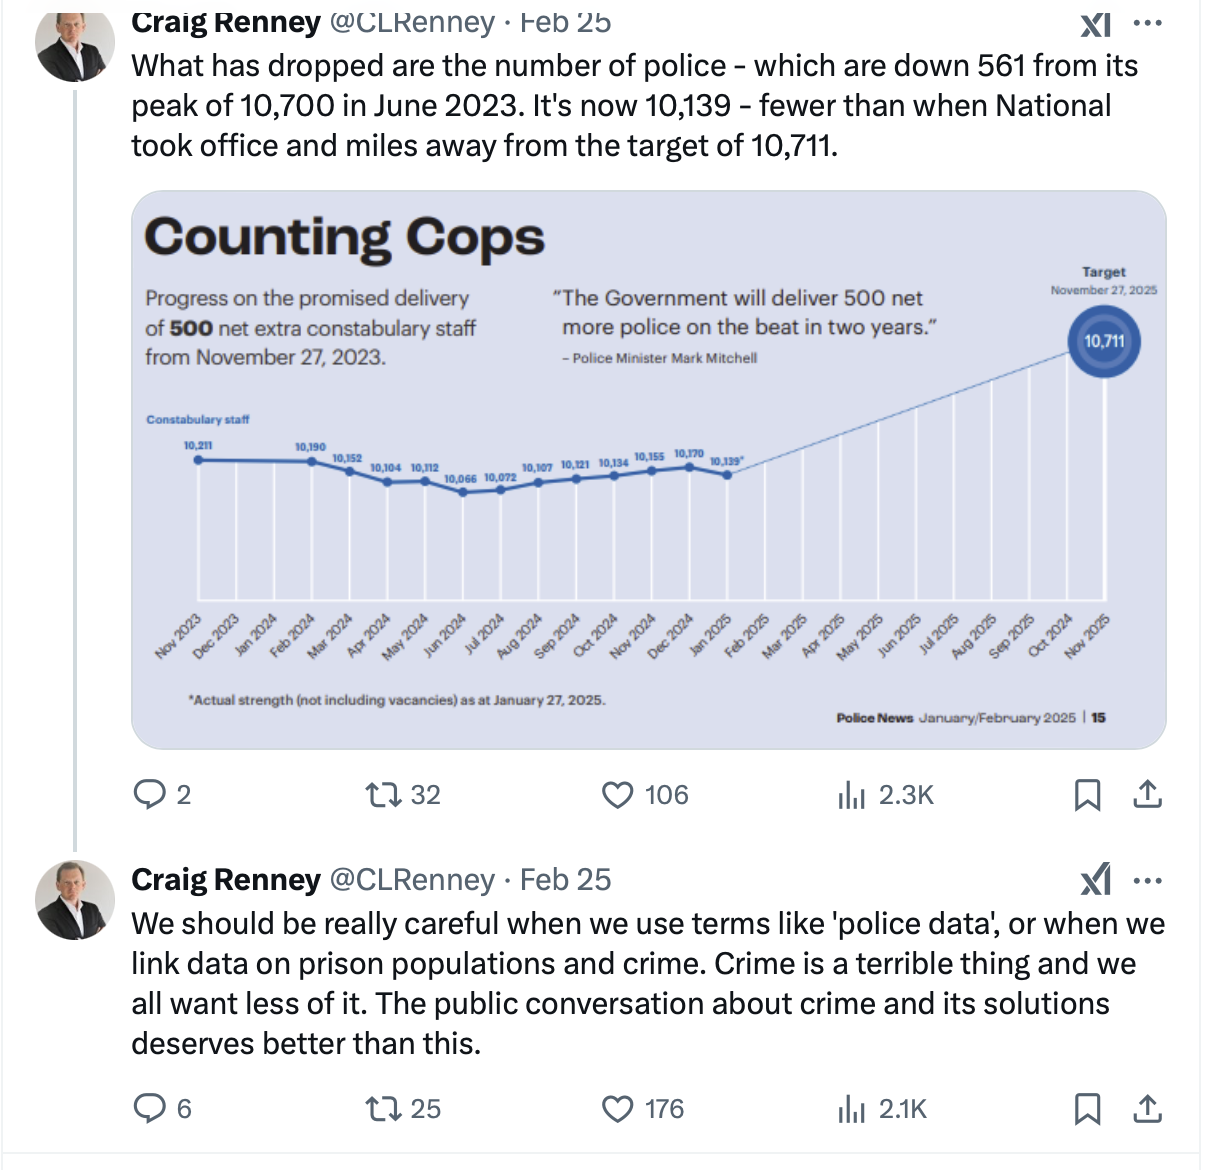Like the tweet with 106 likes
This screenshot has width=1208, height=1170.
618,795
